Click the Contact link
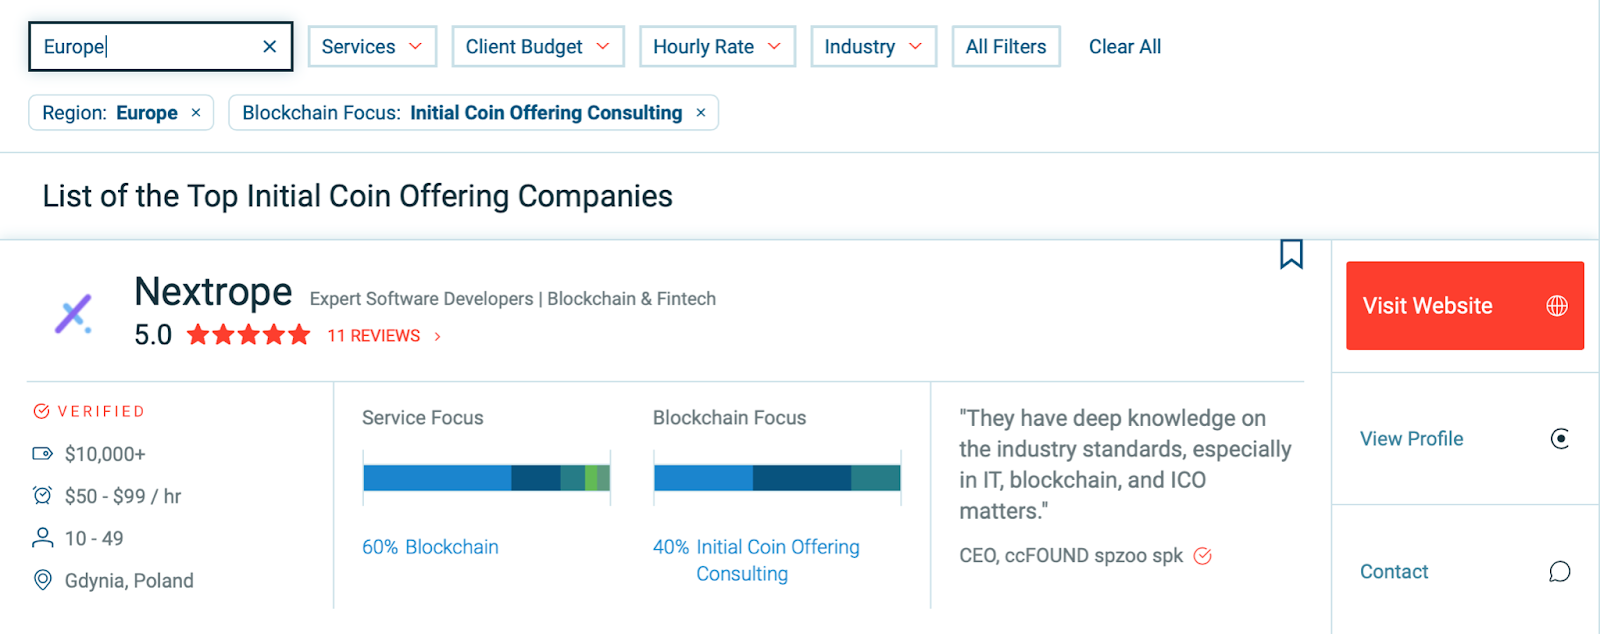Image resolution: width=1600 pixels, height=634 pixels. 1394,572
